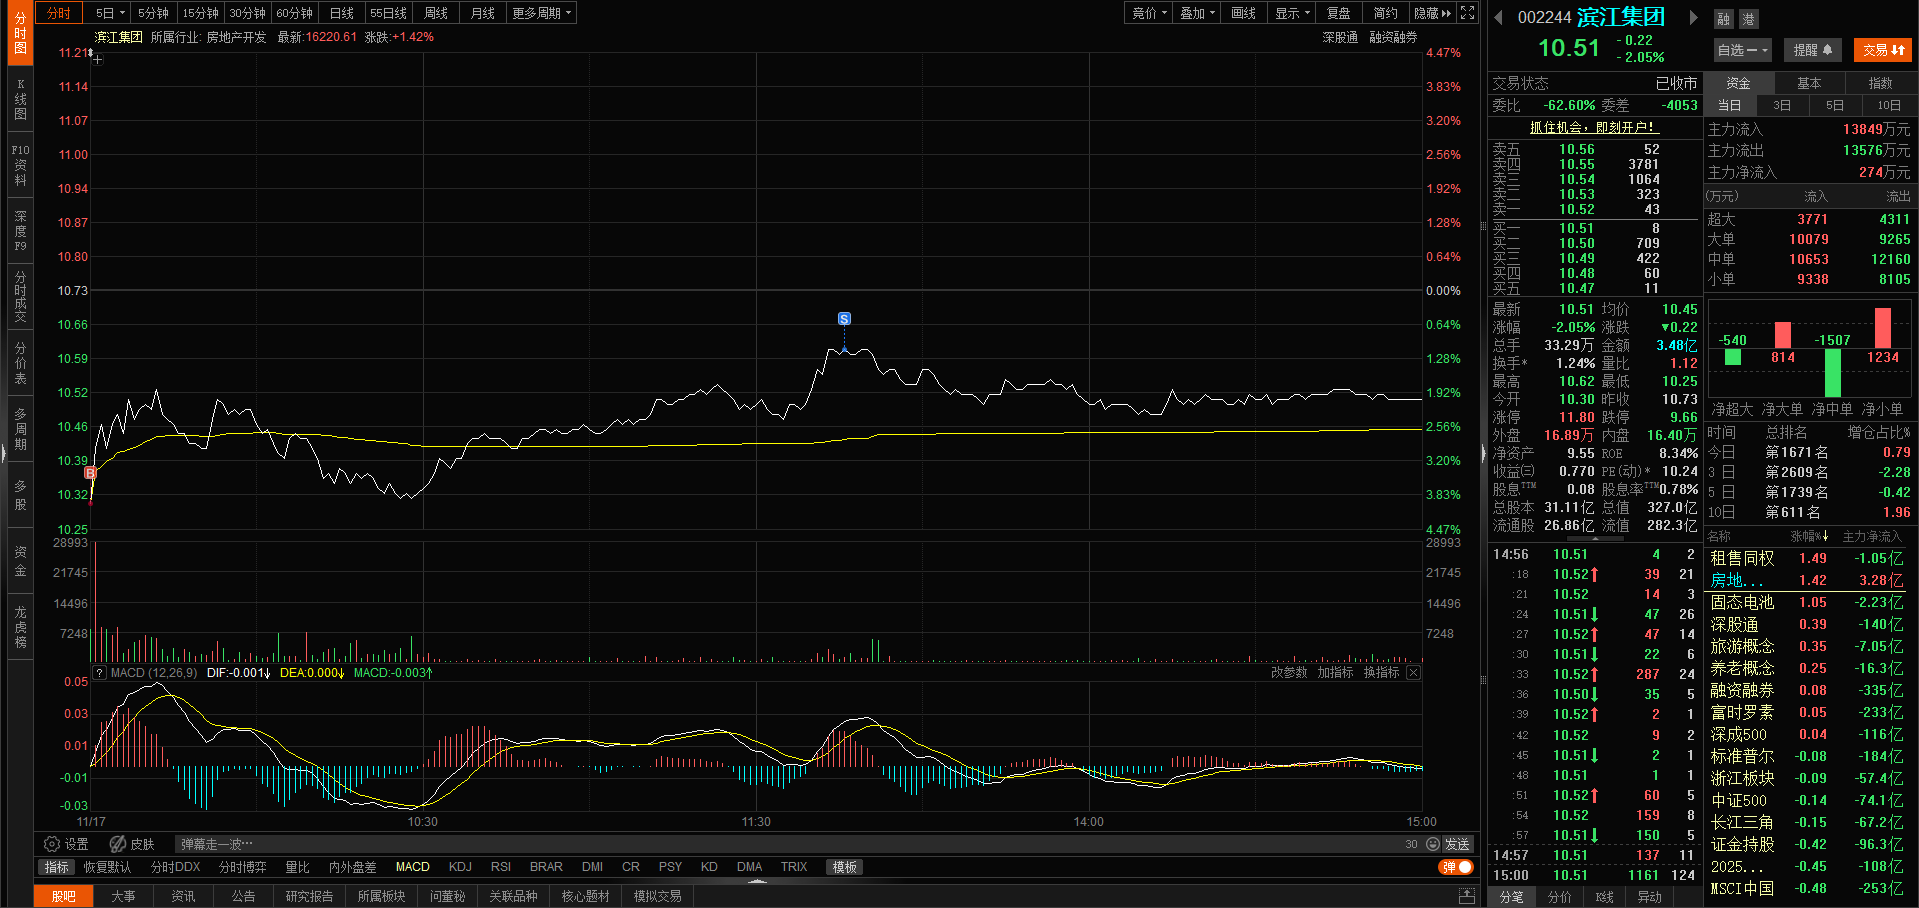Image resolution: width=1919 pixels, height=908 pixels.
Task: Click the export icon at bottom bar
Action: coord(1467,895)
